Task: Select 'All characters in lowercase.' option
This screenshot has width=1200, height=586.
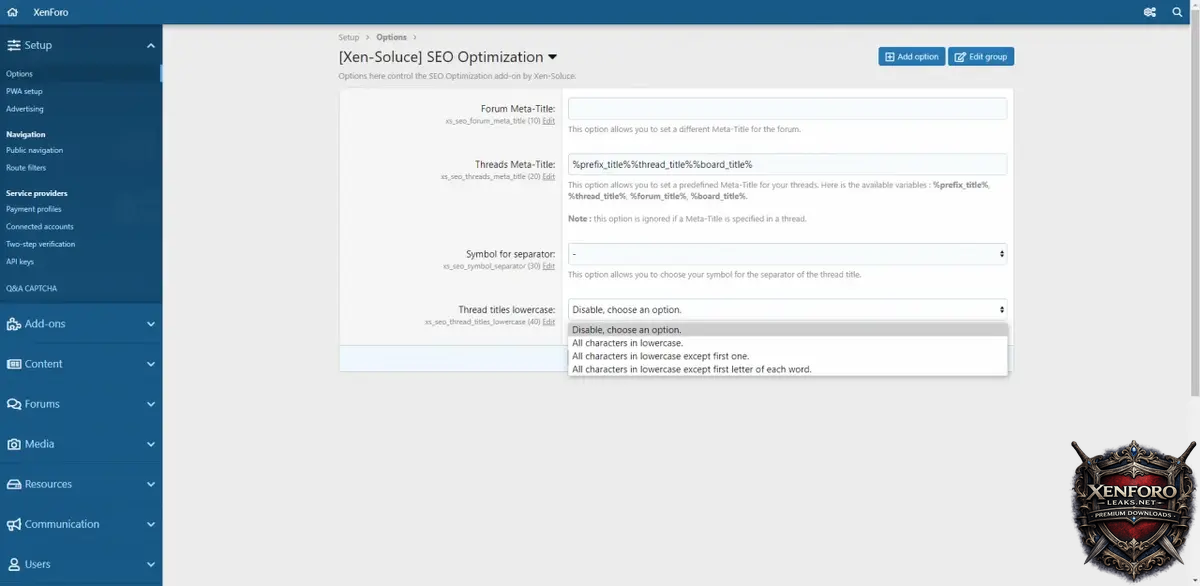Action: [x=627, y=343]
